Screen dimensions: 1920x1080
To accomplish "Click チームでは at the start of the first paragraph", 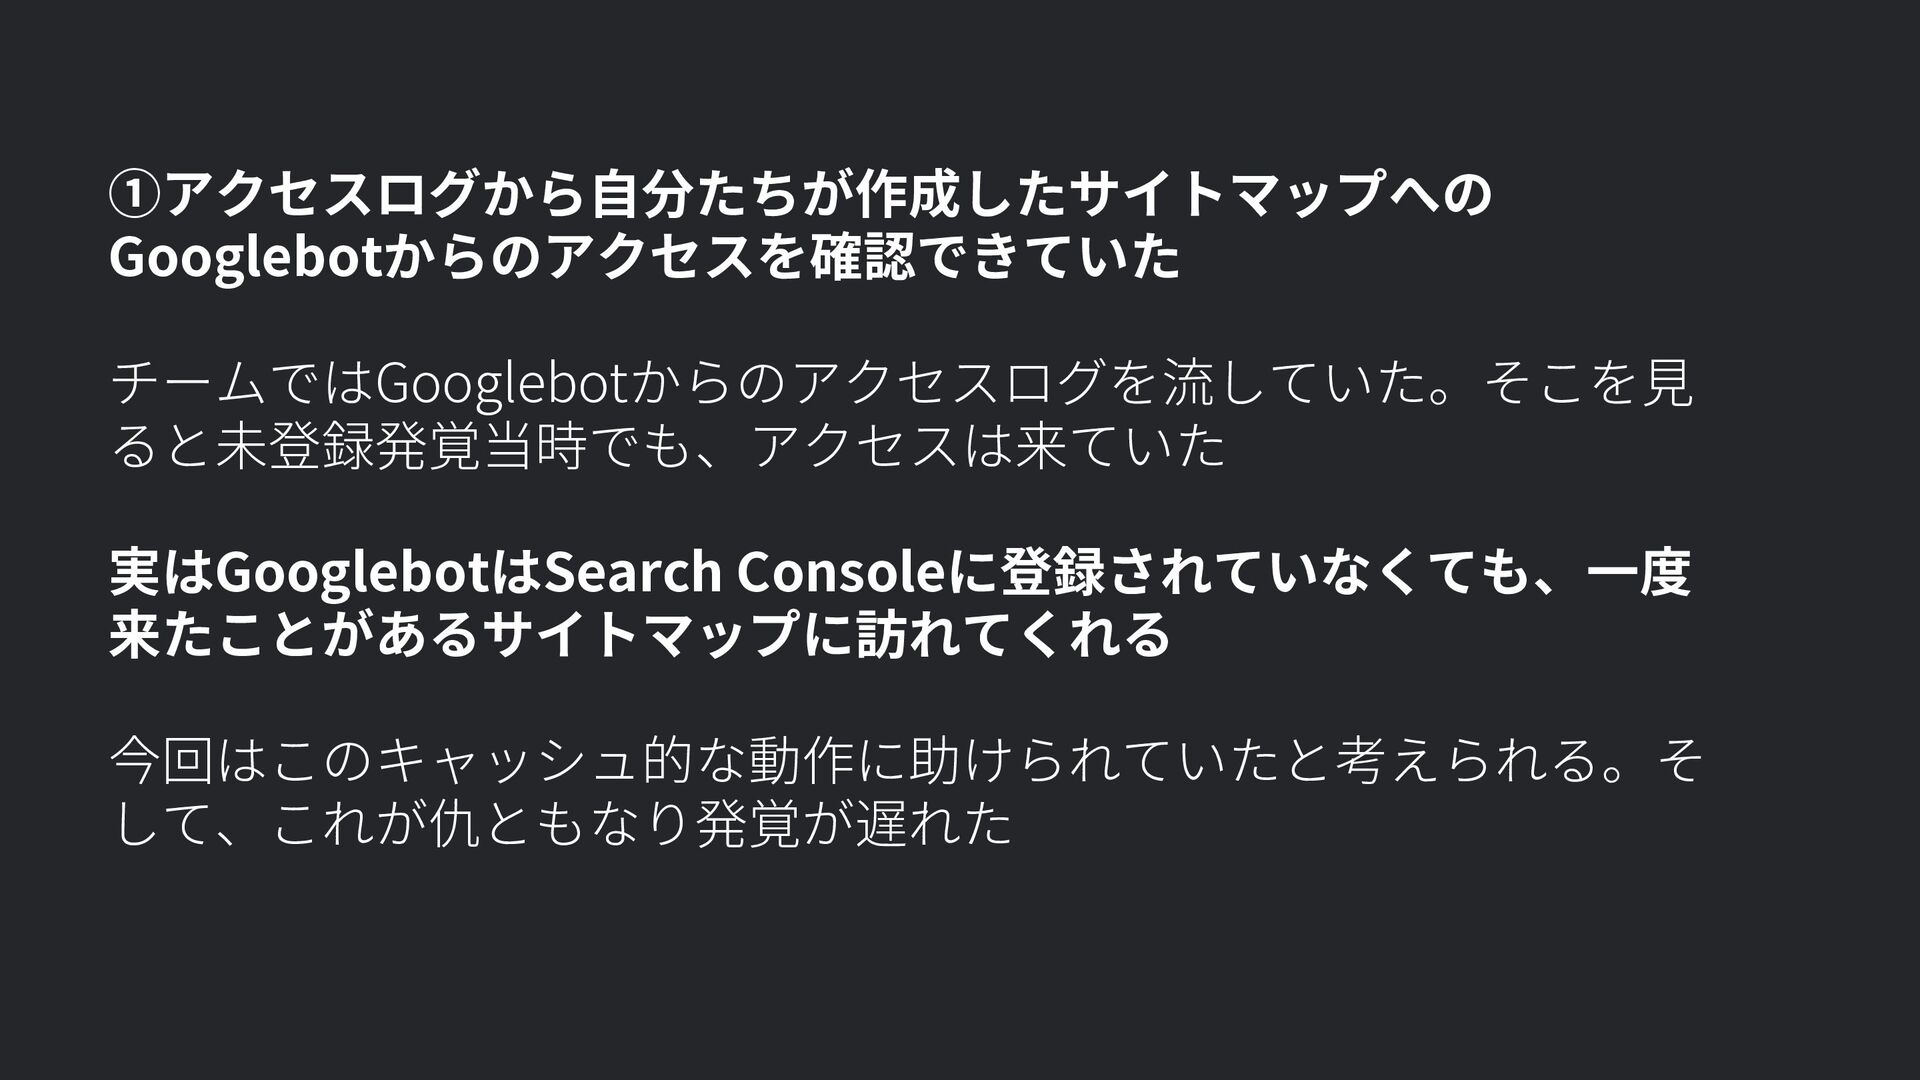I will [240, 384].
